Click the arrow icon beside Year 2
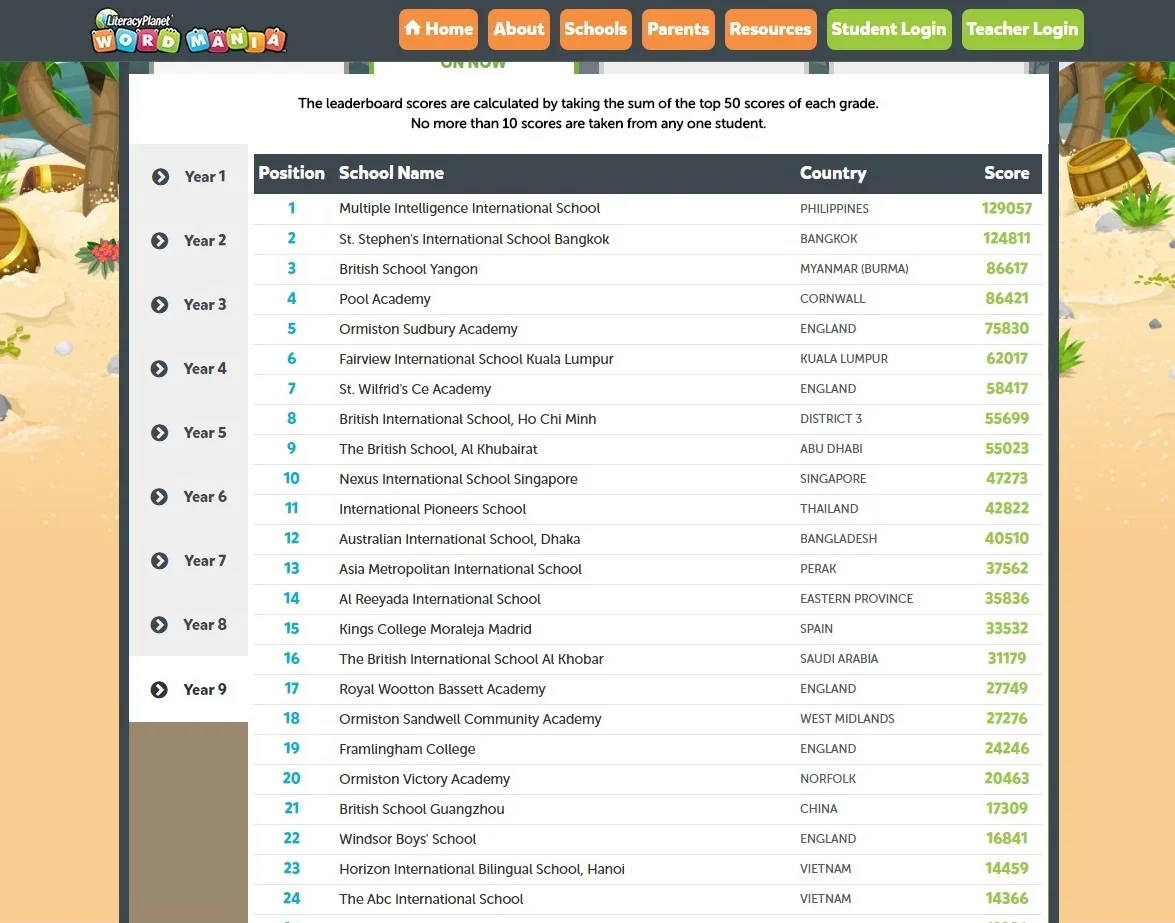The image size is (1175, 923). click(160, 240)
